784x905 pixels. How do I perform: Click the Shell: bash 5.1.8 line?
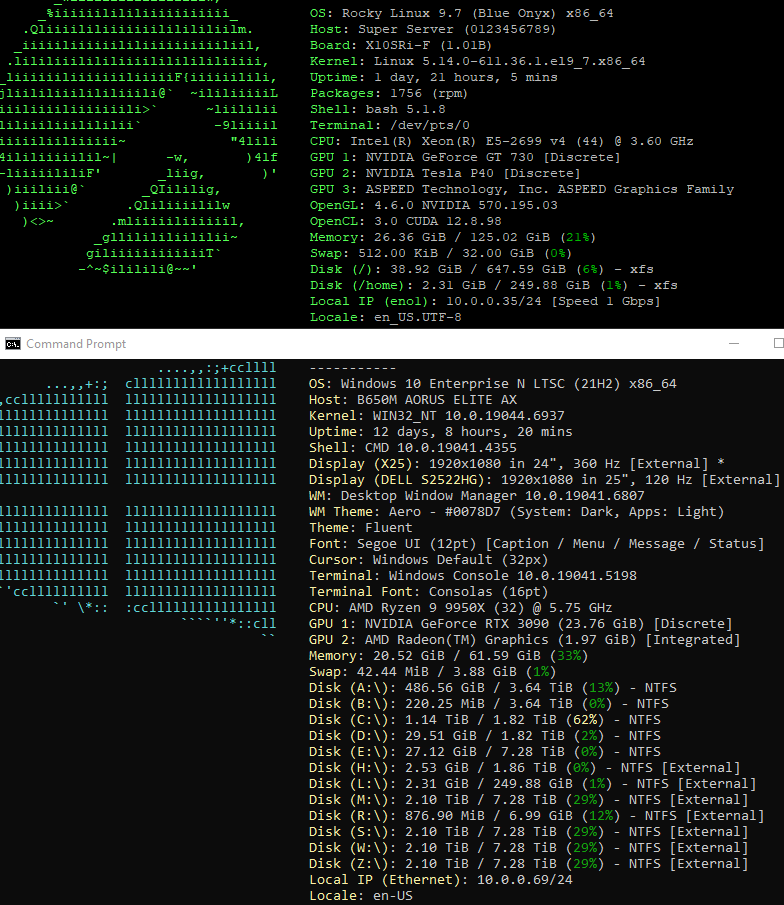(378, 109)
